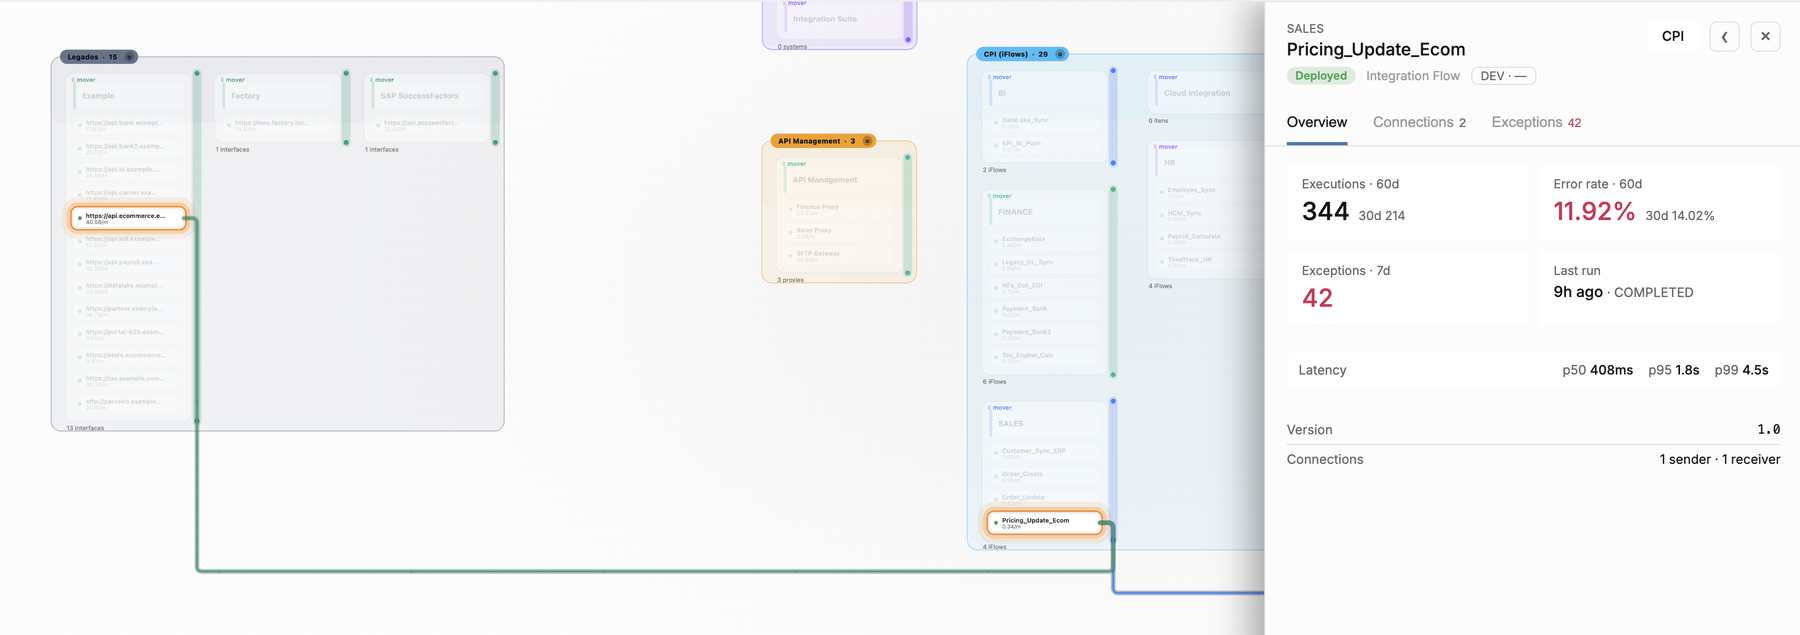Close the Pricing_Update_Ecom details panel

pos(1765,37)
